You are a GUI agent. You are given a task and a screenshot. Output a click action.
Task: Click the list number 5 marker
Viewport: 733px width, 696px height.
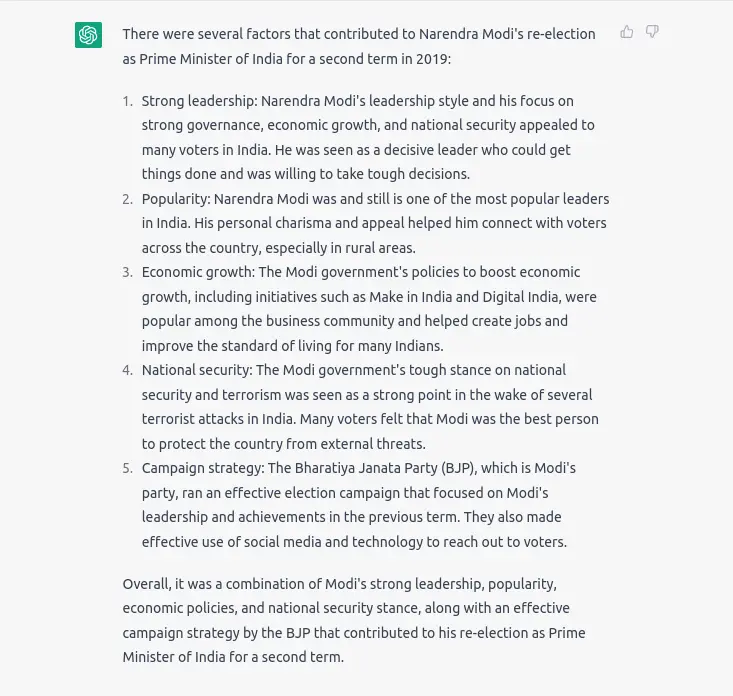tap(128, 469)
